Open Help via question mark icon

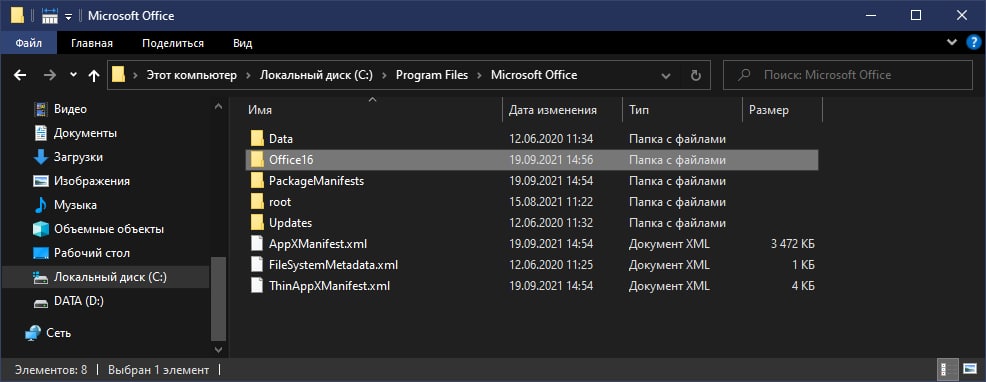click(973, 43)
